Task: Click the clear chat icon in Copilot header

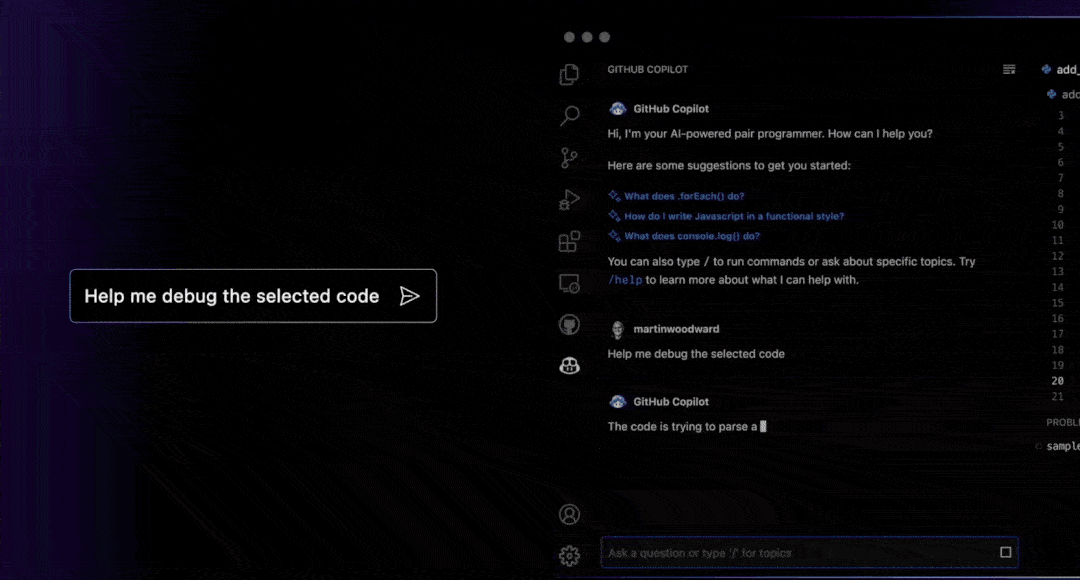Action: [1009, 69]
